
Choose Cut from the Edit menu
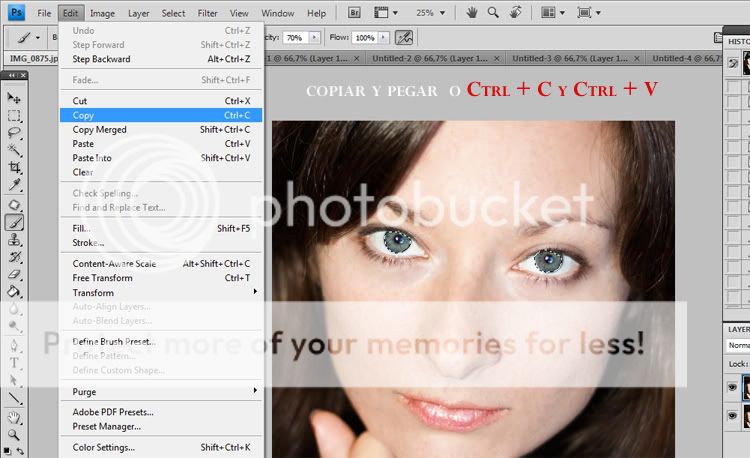tap(161, 101)
